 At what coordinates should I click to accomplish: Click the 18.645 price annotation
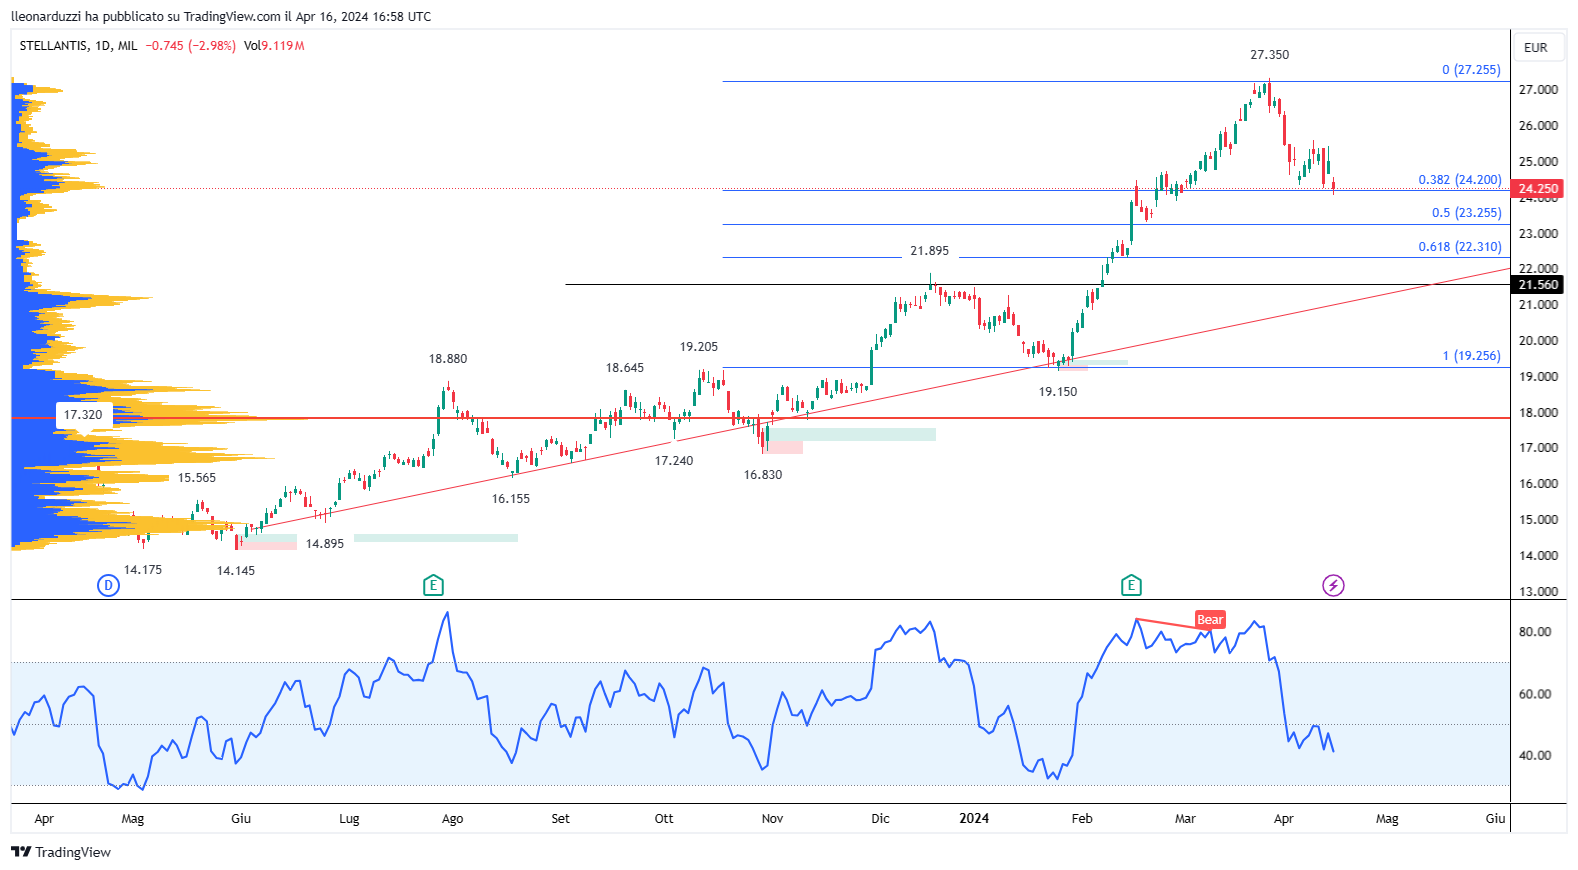coord(625,368)
